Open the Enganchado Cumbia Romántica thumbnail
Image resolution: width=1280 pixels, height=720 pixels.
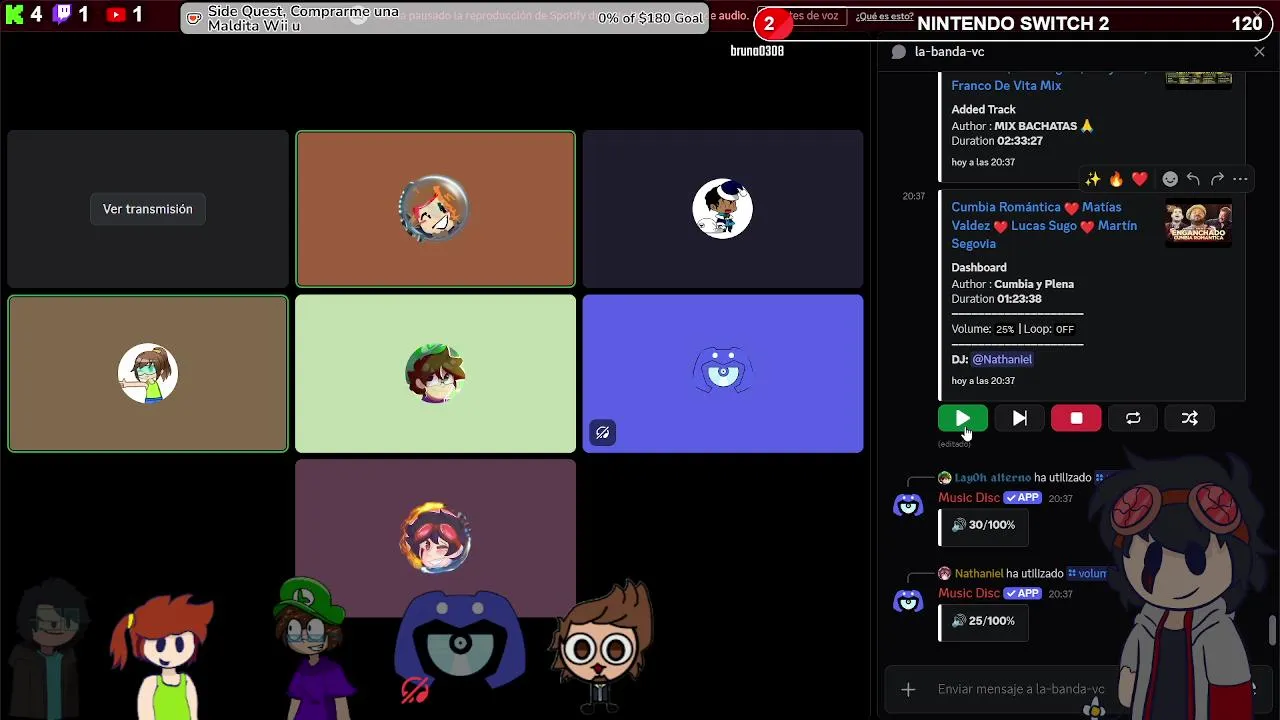click(1198, 224)
